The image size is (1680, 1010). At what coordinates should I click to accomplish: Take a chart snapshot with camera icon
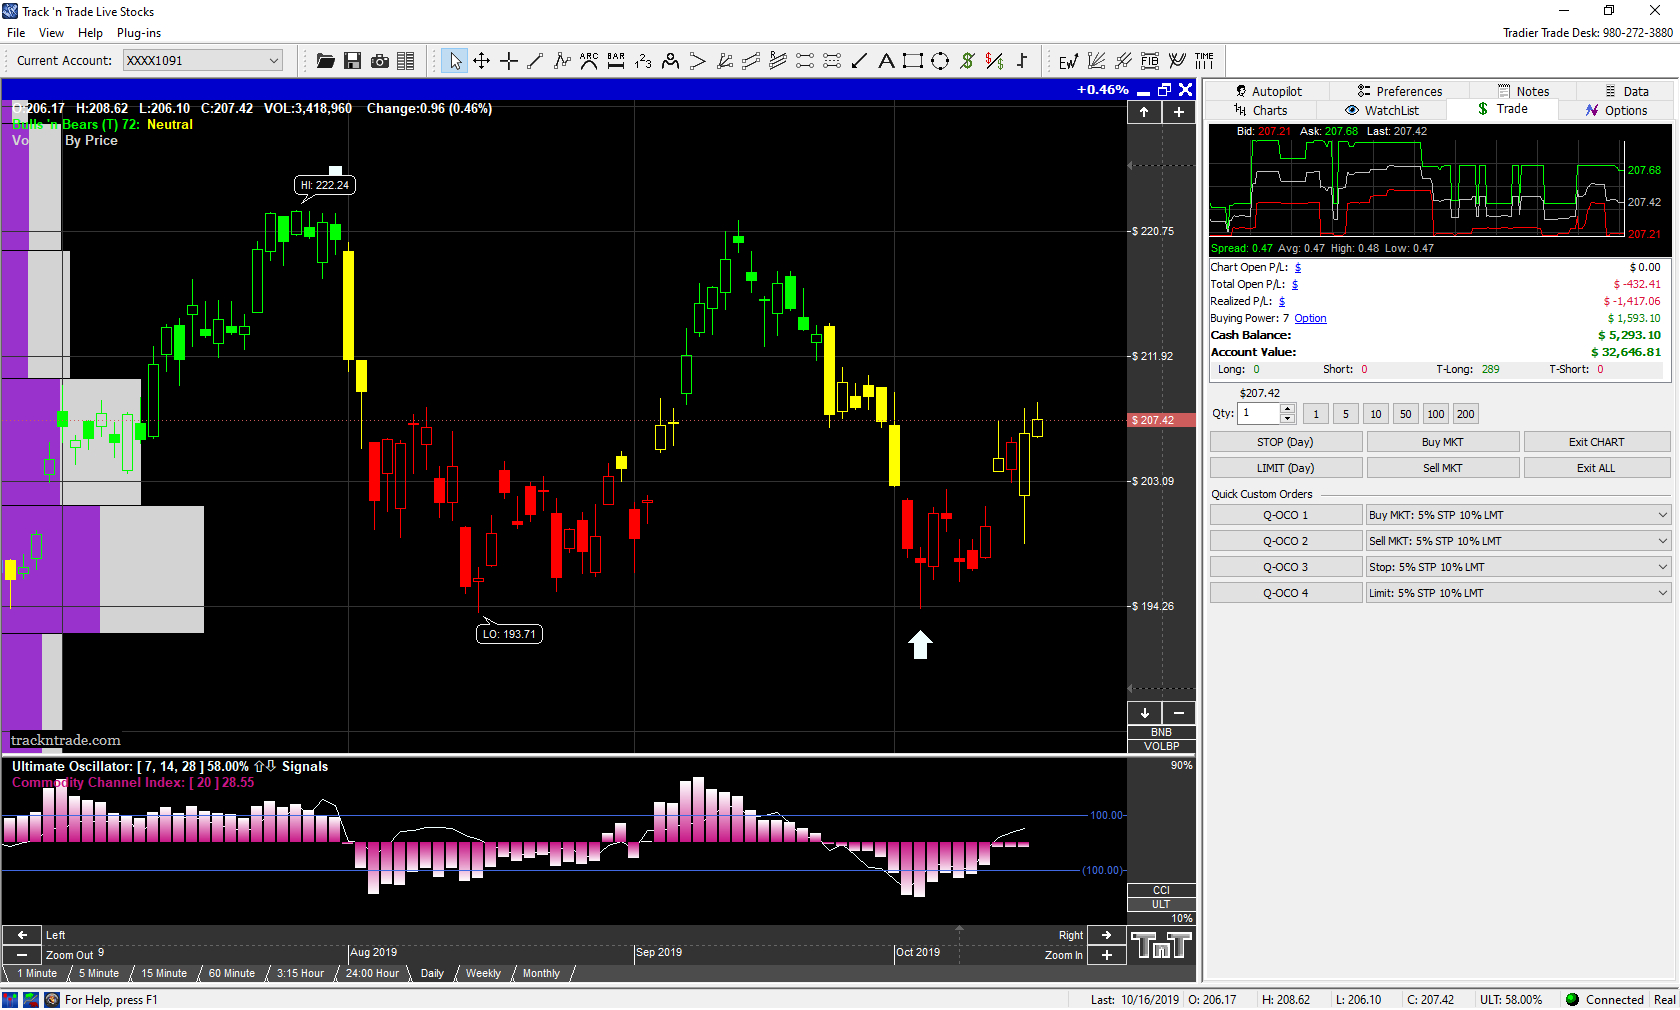click(379, 61)
